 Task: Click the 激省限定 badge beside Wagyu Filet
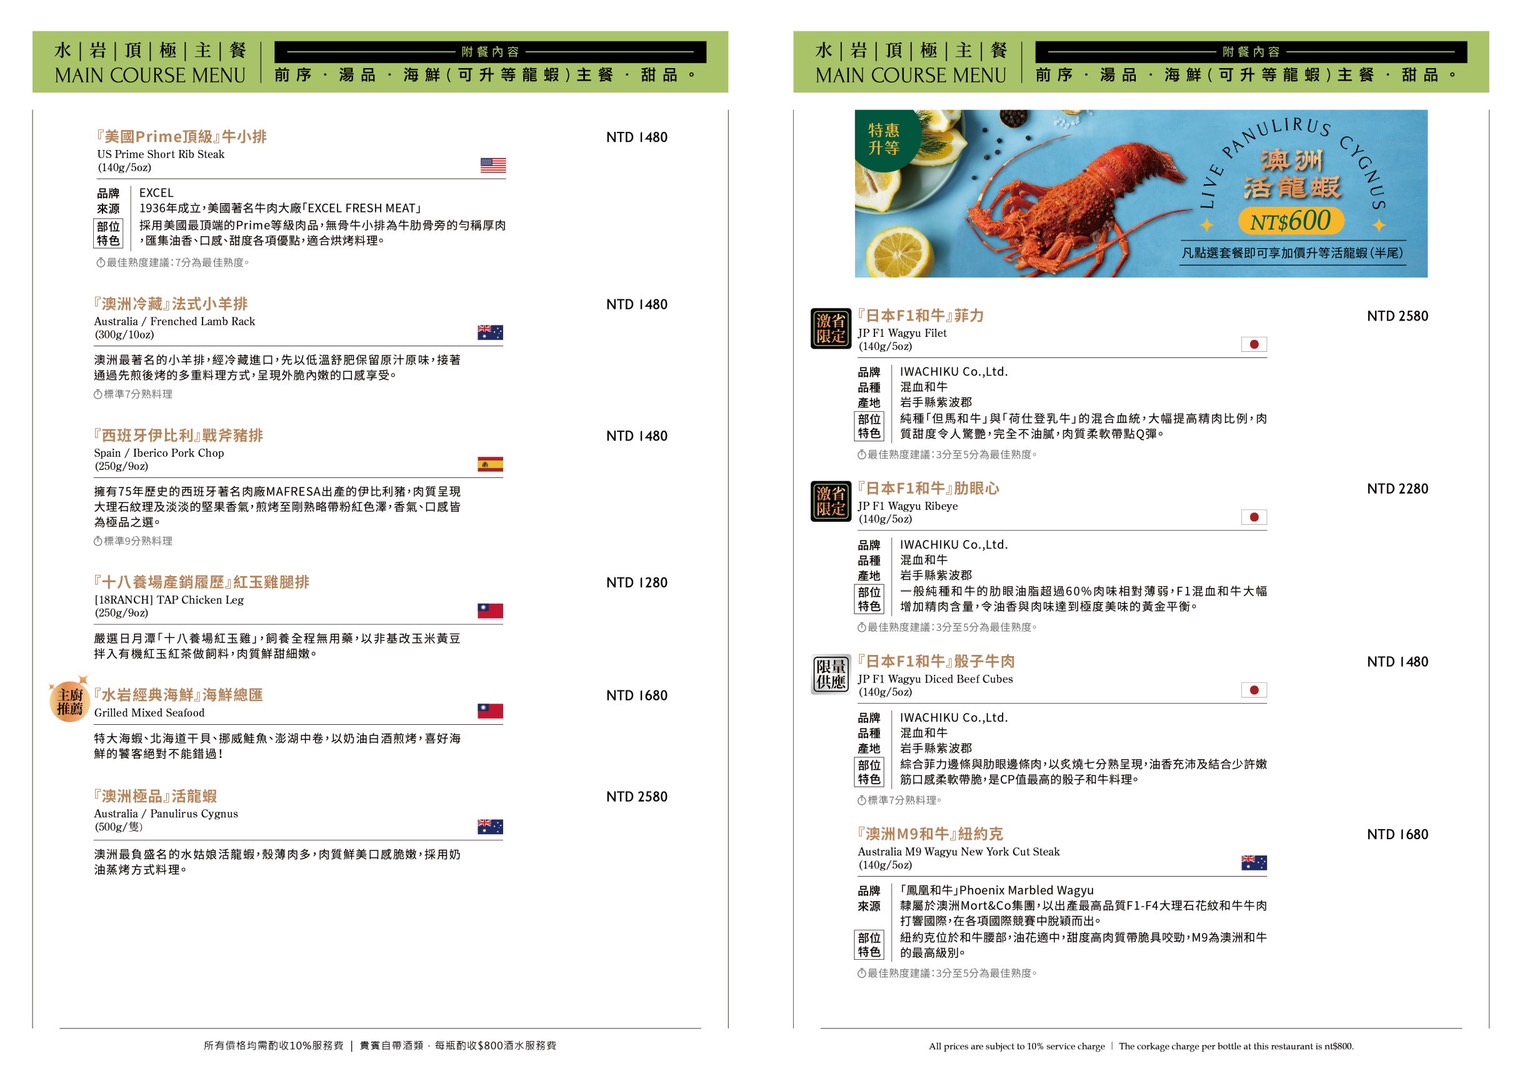pyautogui.click(x=830, y=328)
